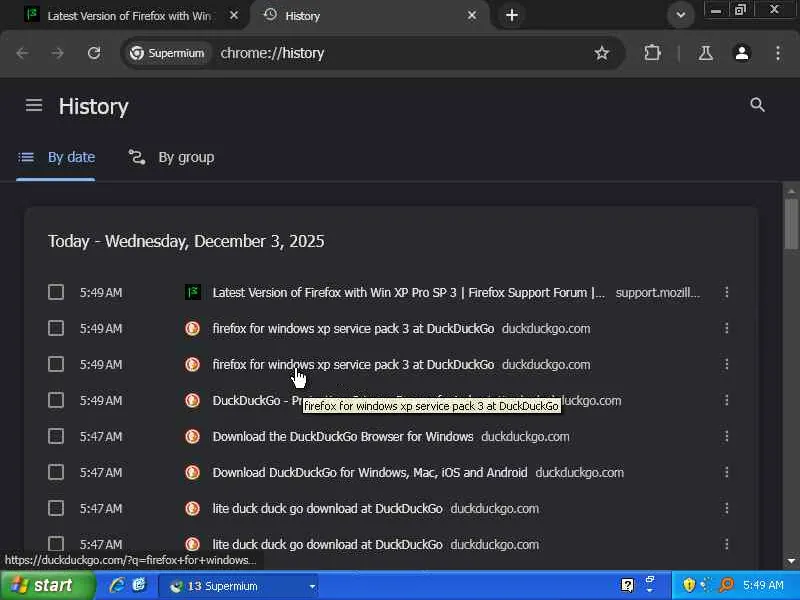The height and width of the screenshot is (600, 800).
Task: Click the second quick launch browser icon
Action: [x=139, y=585]
